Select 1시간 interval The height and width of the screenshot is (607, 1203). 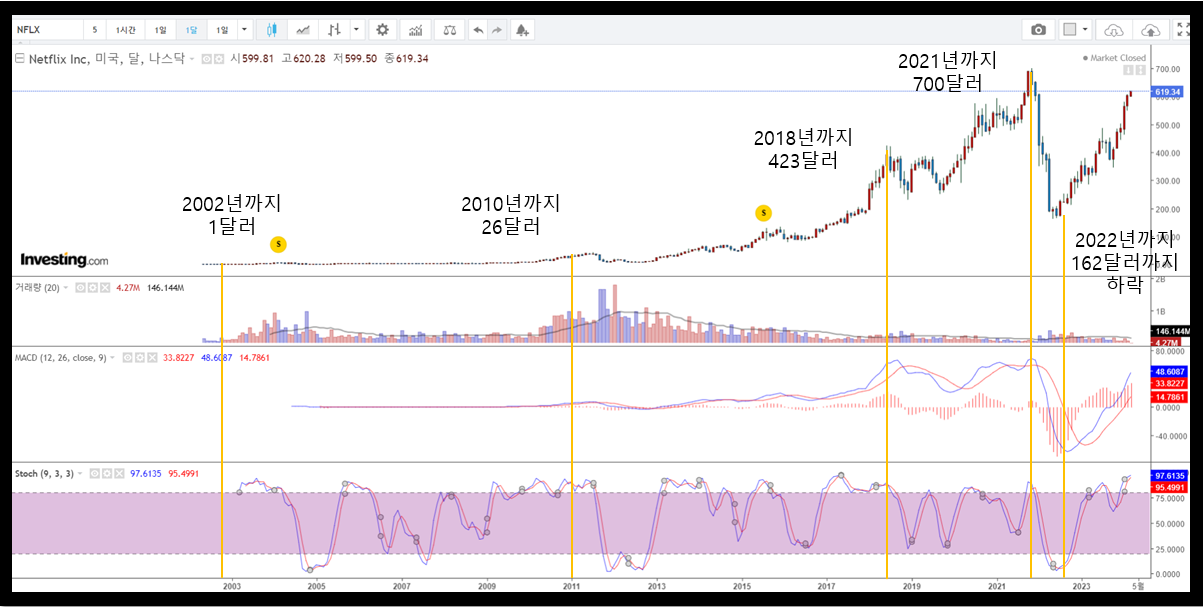pyautogui.click(x=126, y=30)
